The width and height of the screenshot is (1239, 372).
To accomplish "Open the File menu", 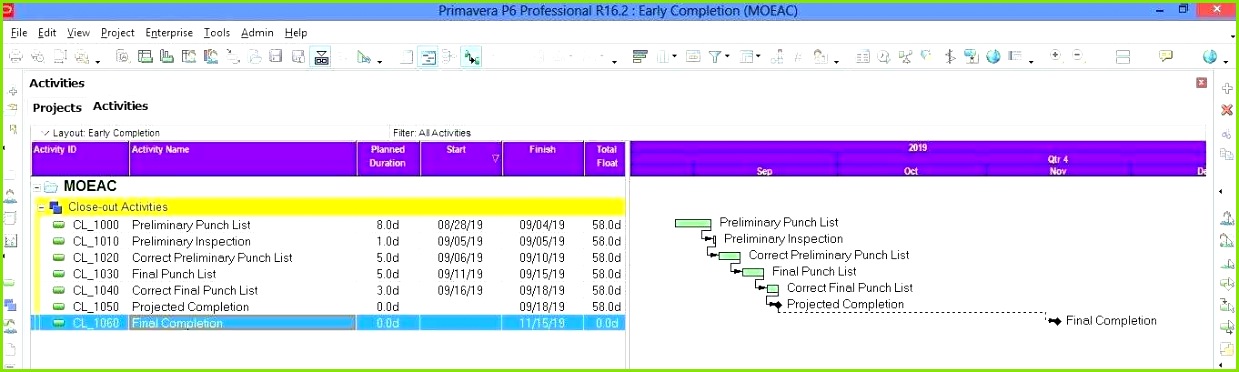I will (x=19, y=32).
